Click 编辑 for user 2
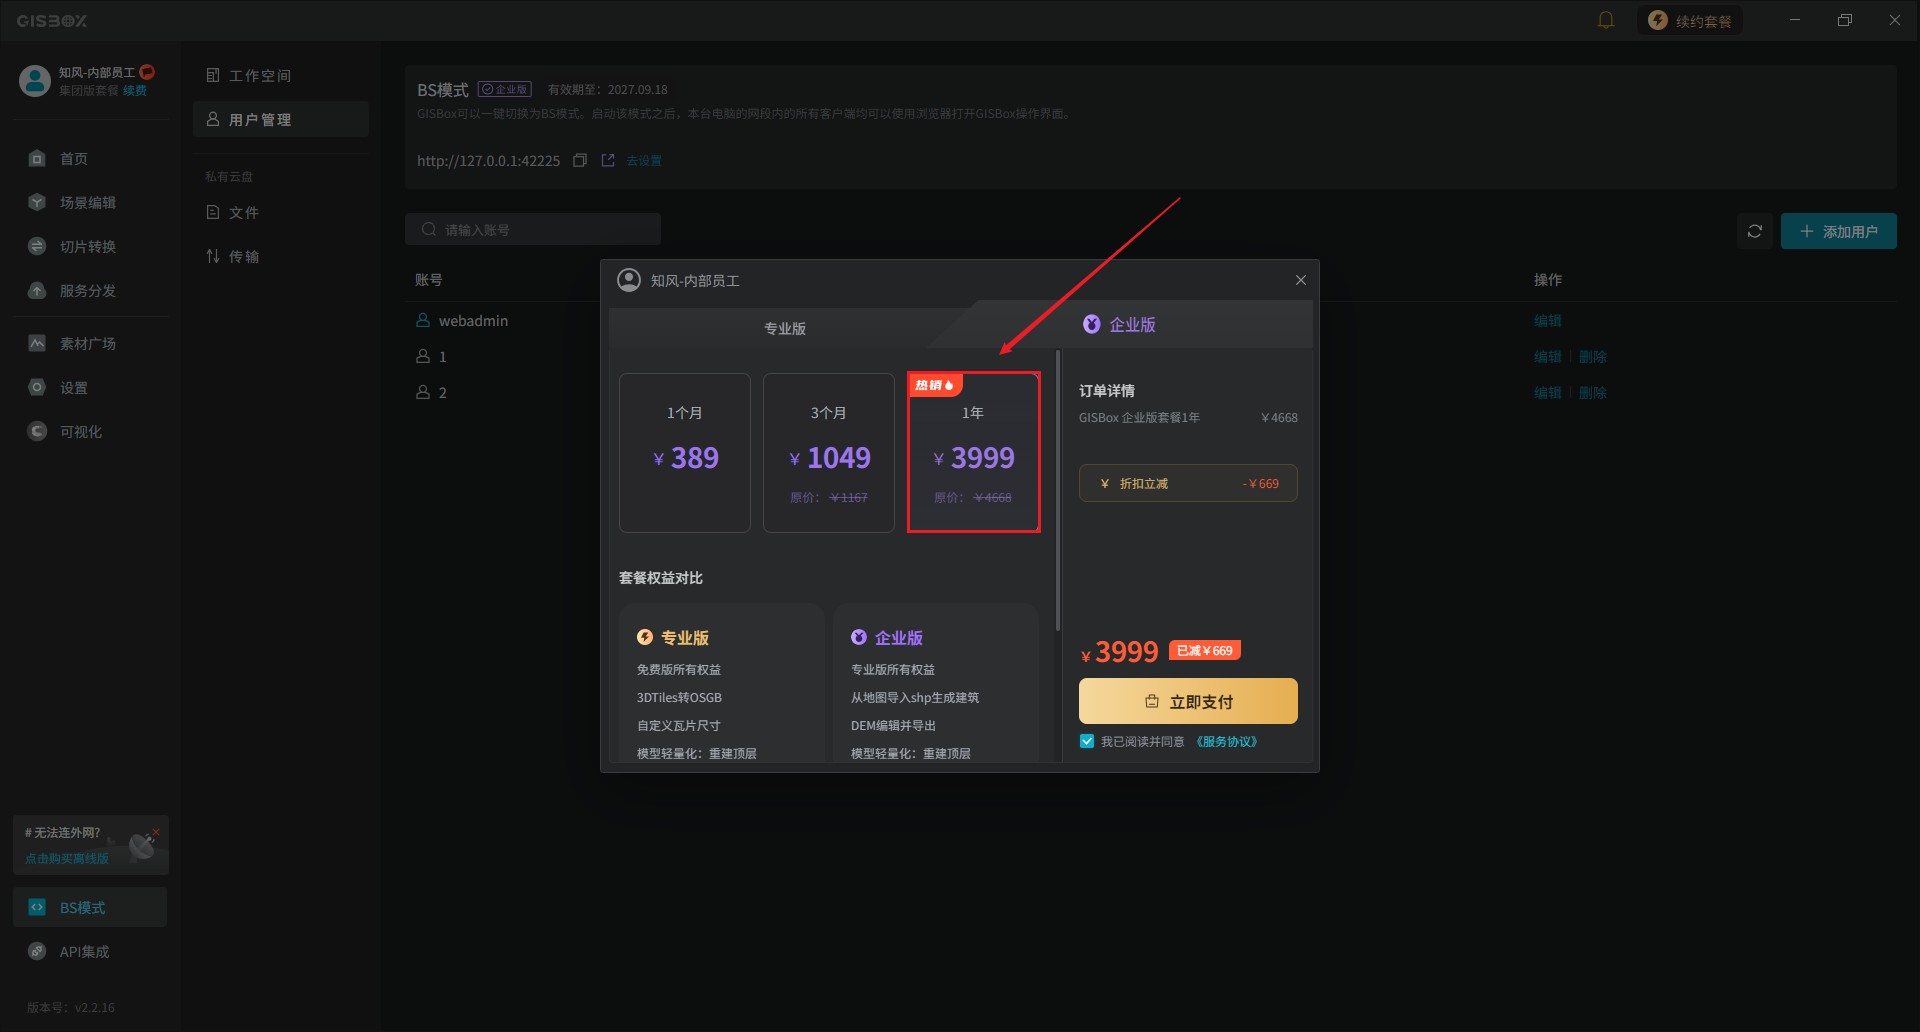Screen dimensions: 1920x1032 (x=1548, y=393)
